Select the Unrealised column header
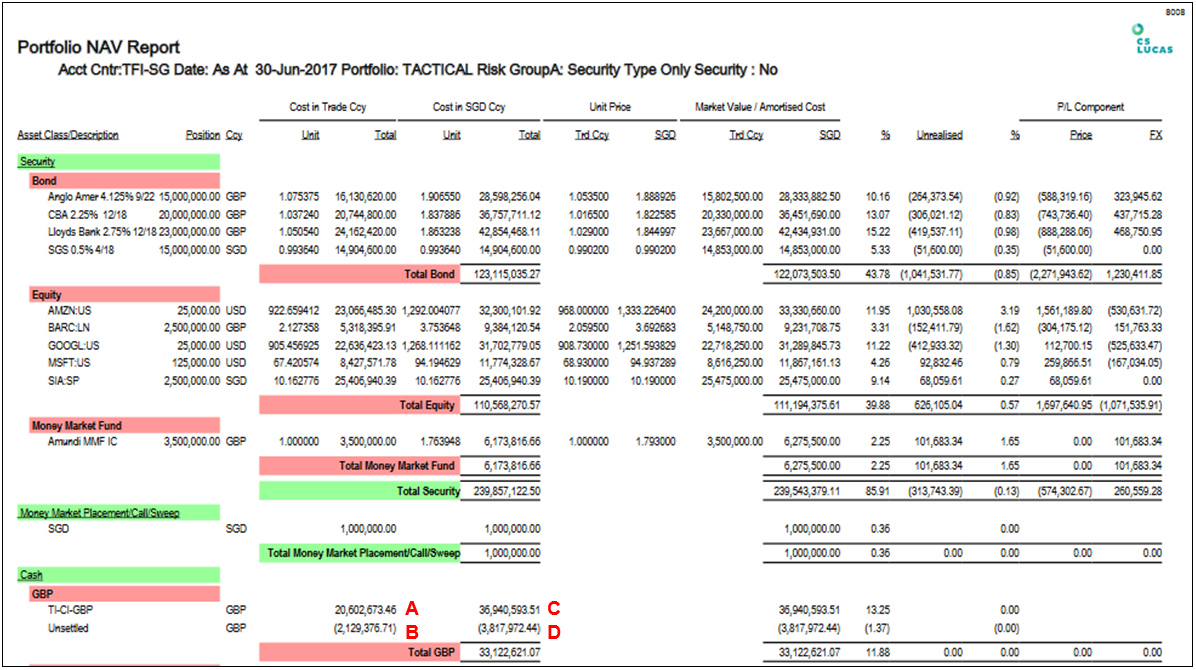Image resolution: width=1196 pixels, height=670 pixels. point(939,135)
